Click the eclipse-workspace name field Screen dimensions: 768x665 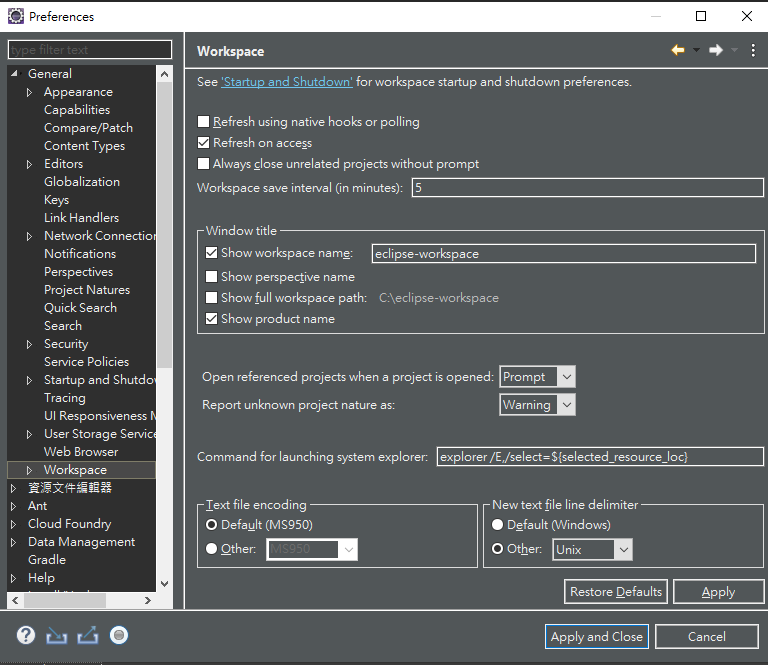(x=563, y=254)
